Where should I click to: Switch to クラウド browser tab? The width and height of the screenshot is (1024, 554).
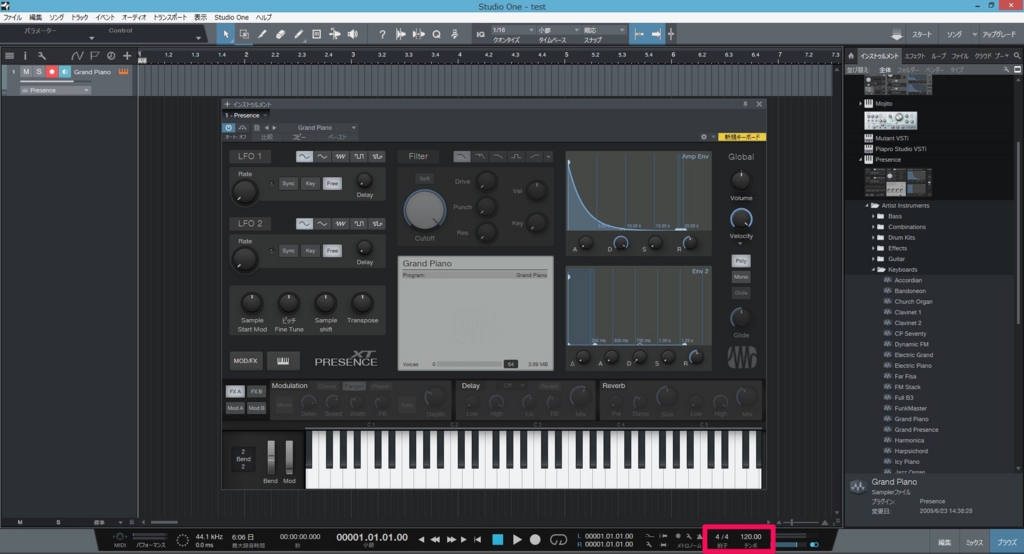point(983,56)
